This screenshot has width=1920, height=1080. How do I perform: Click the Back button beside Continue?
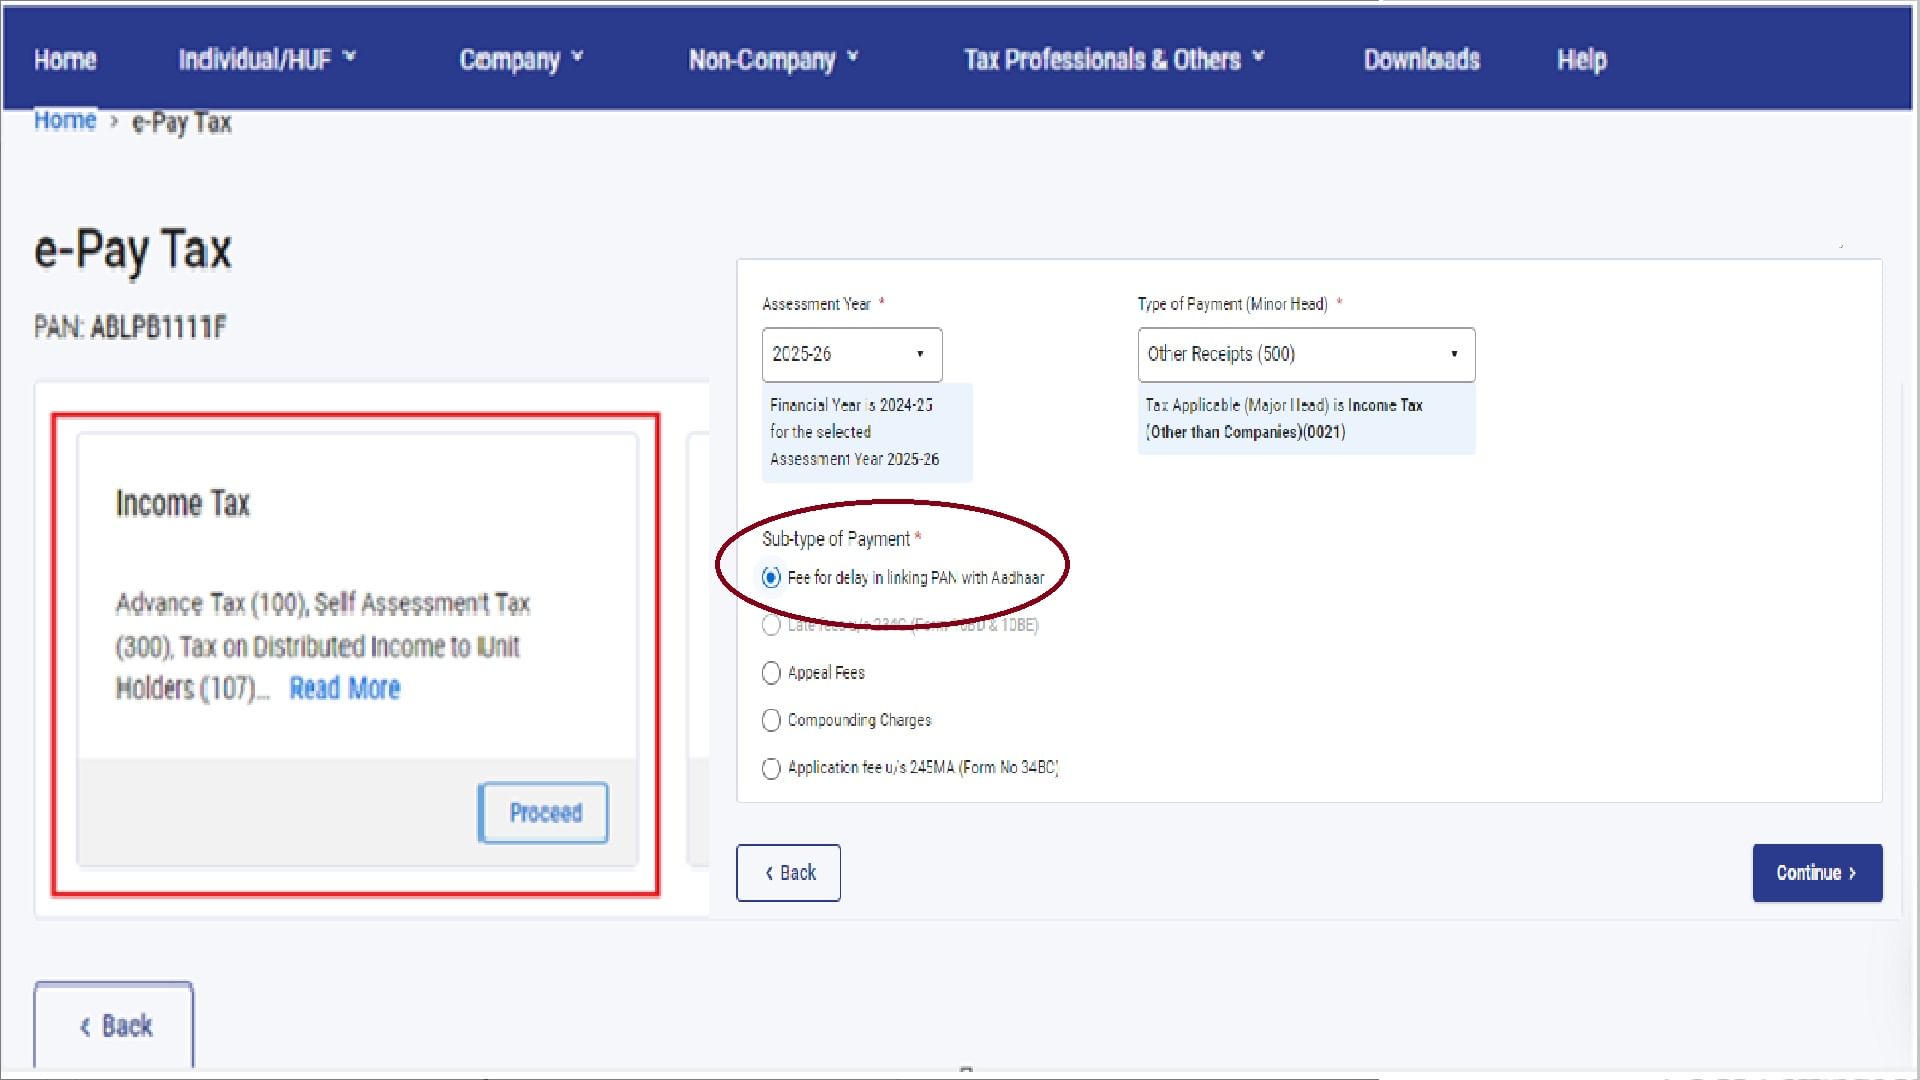(788, 872)
